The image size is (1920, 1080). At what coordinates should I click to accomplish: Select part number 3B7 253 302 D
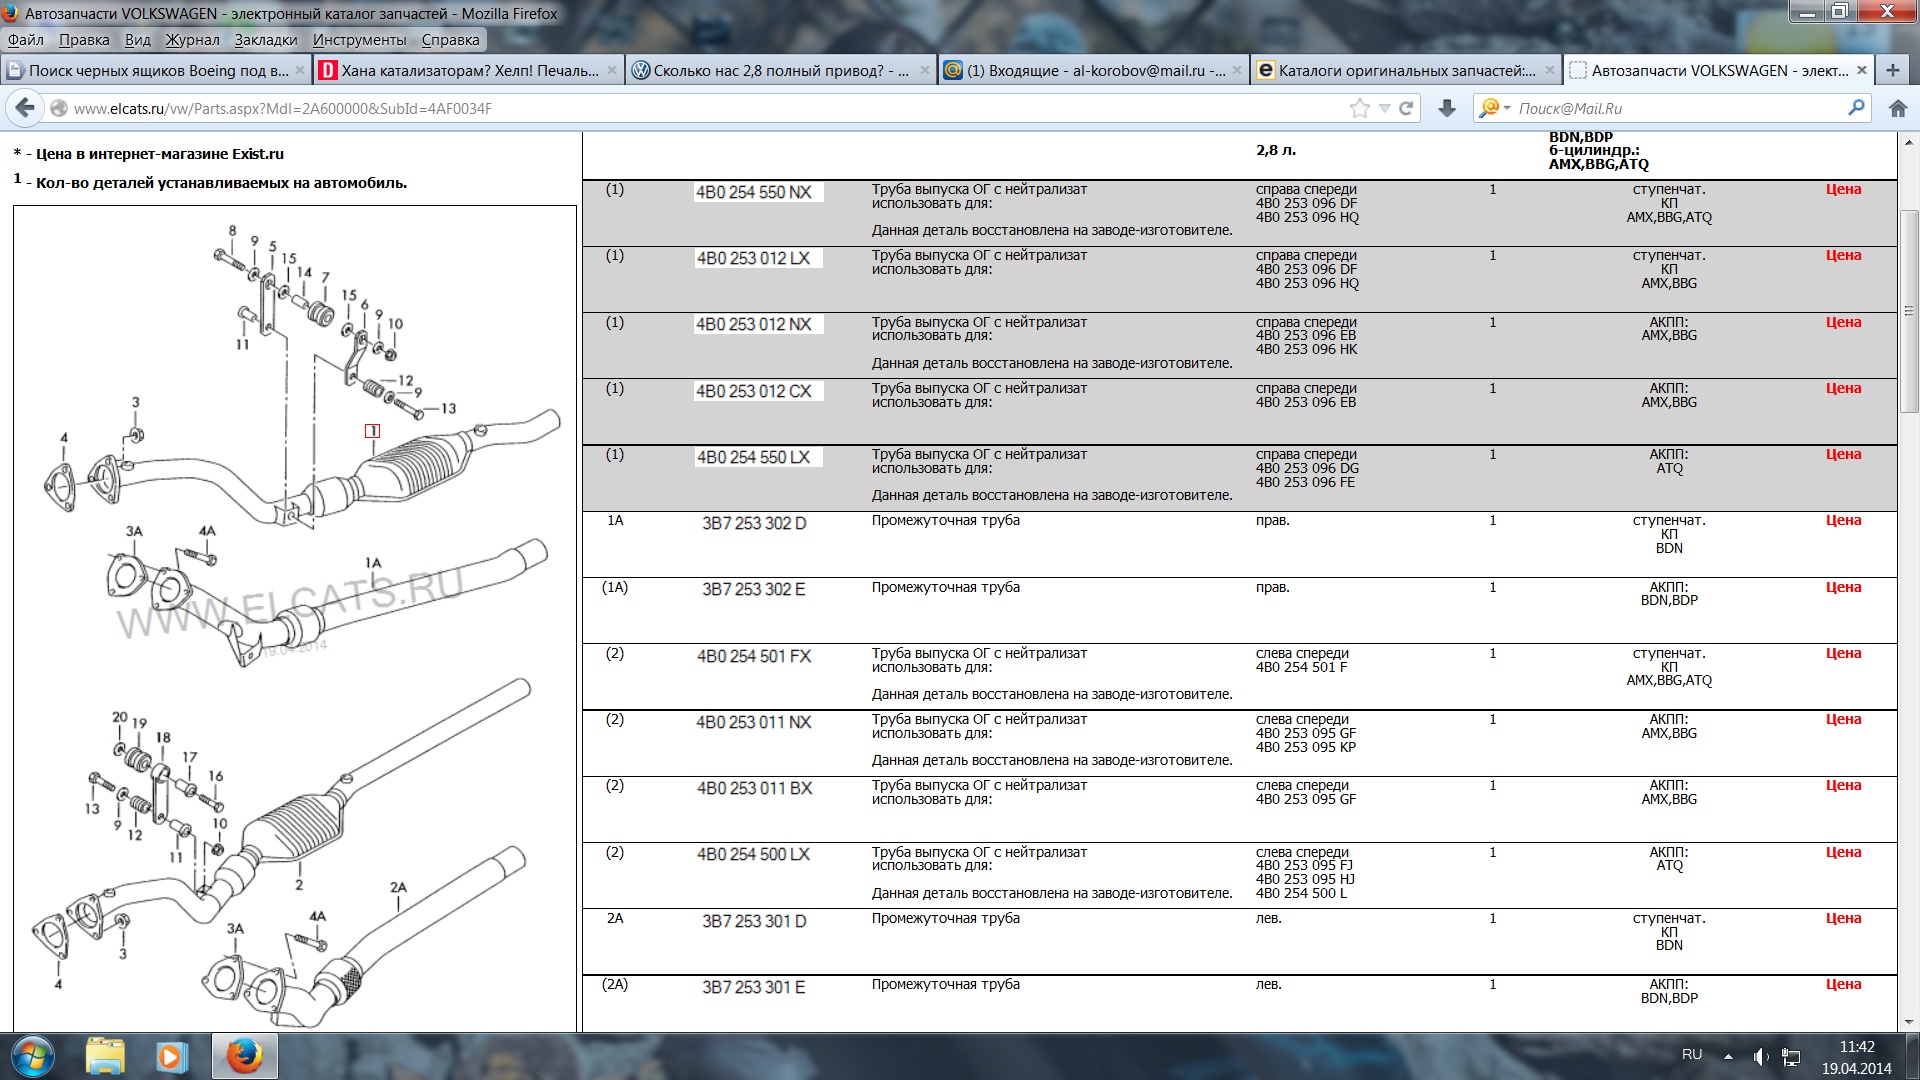[x=754, y=523]
